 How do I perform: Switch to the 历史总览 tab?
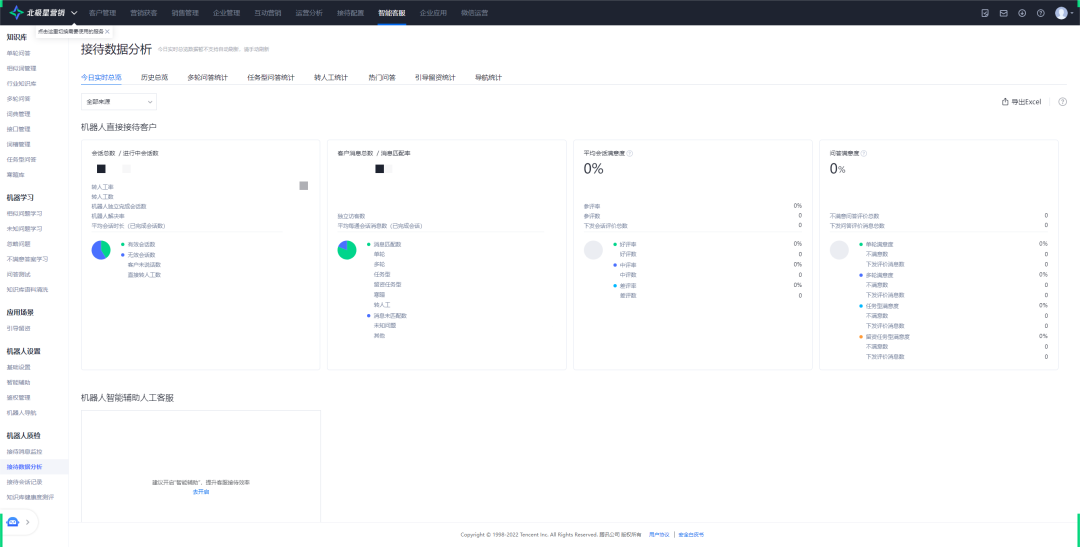(x=154, y=78)
